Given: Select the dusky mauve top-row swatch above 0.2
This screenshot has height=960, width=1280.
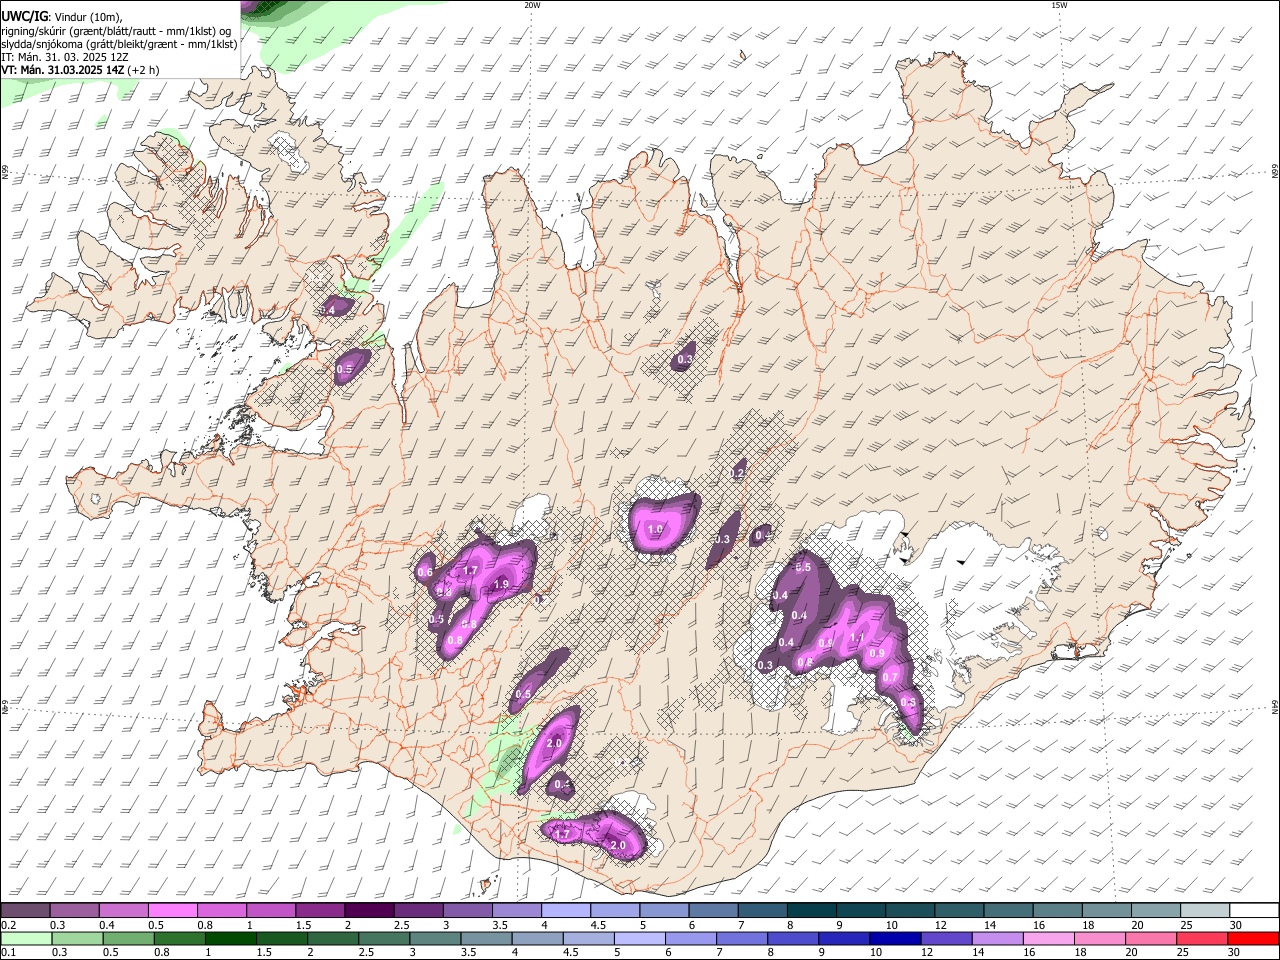Looking at the screenshot, I should point(25,911).
